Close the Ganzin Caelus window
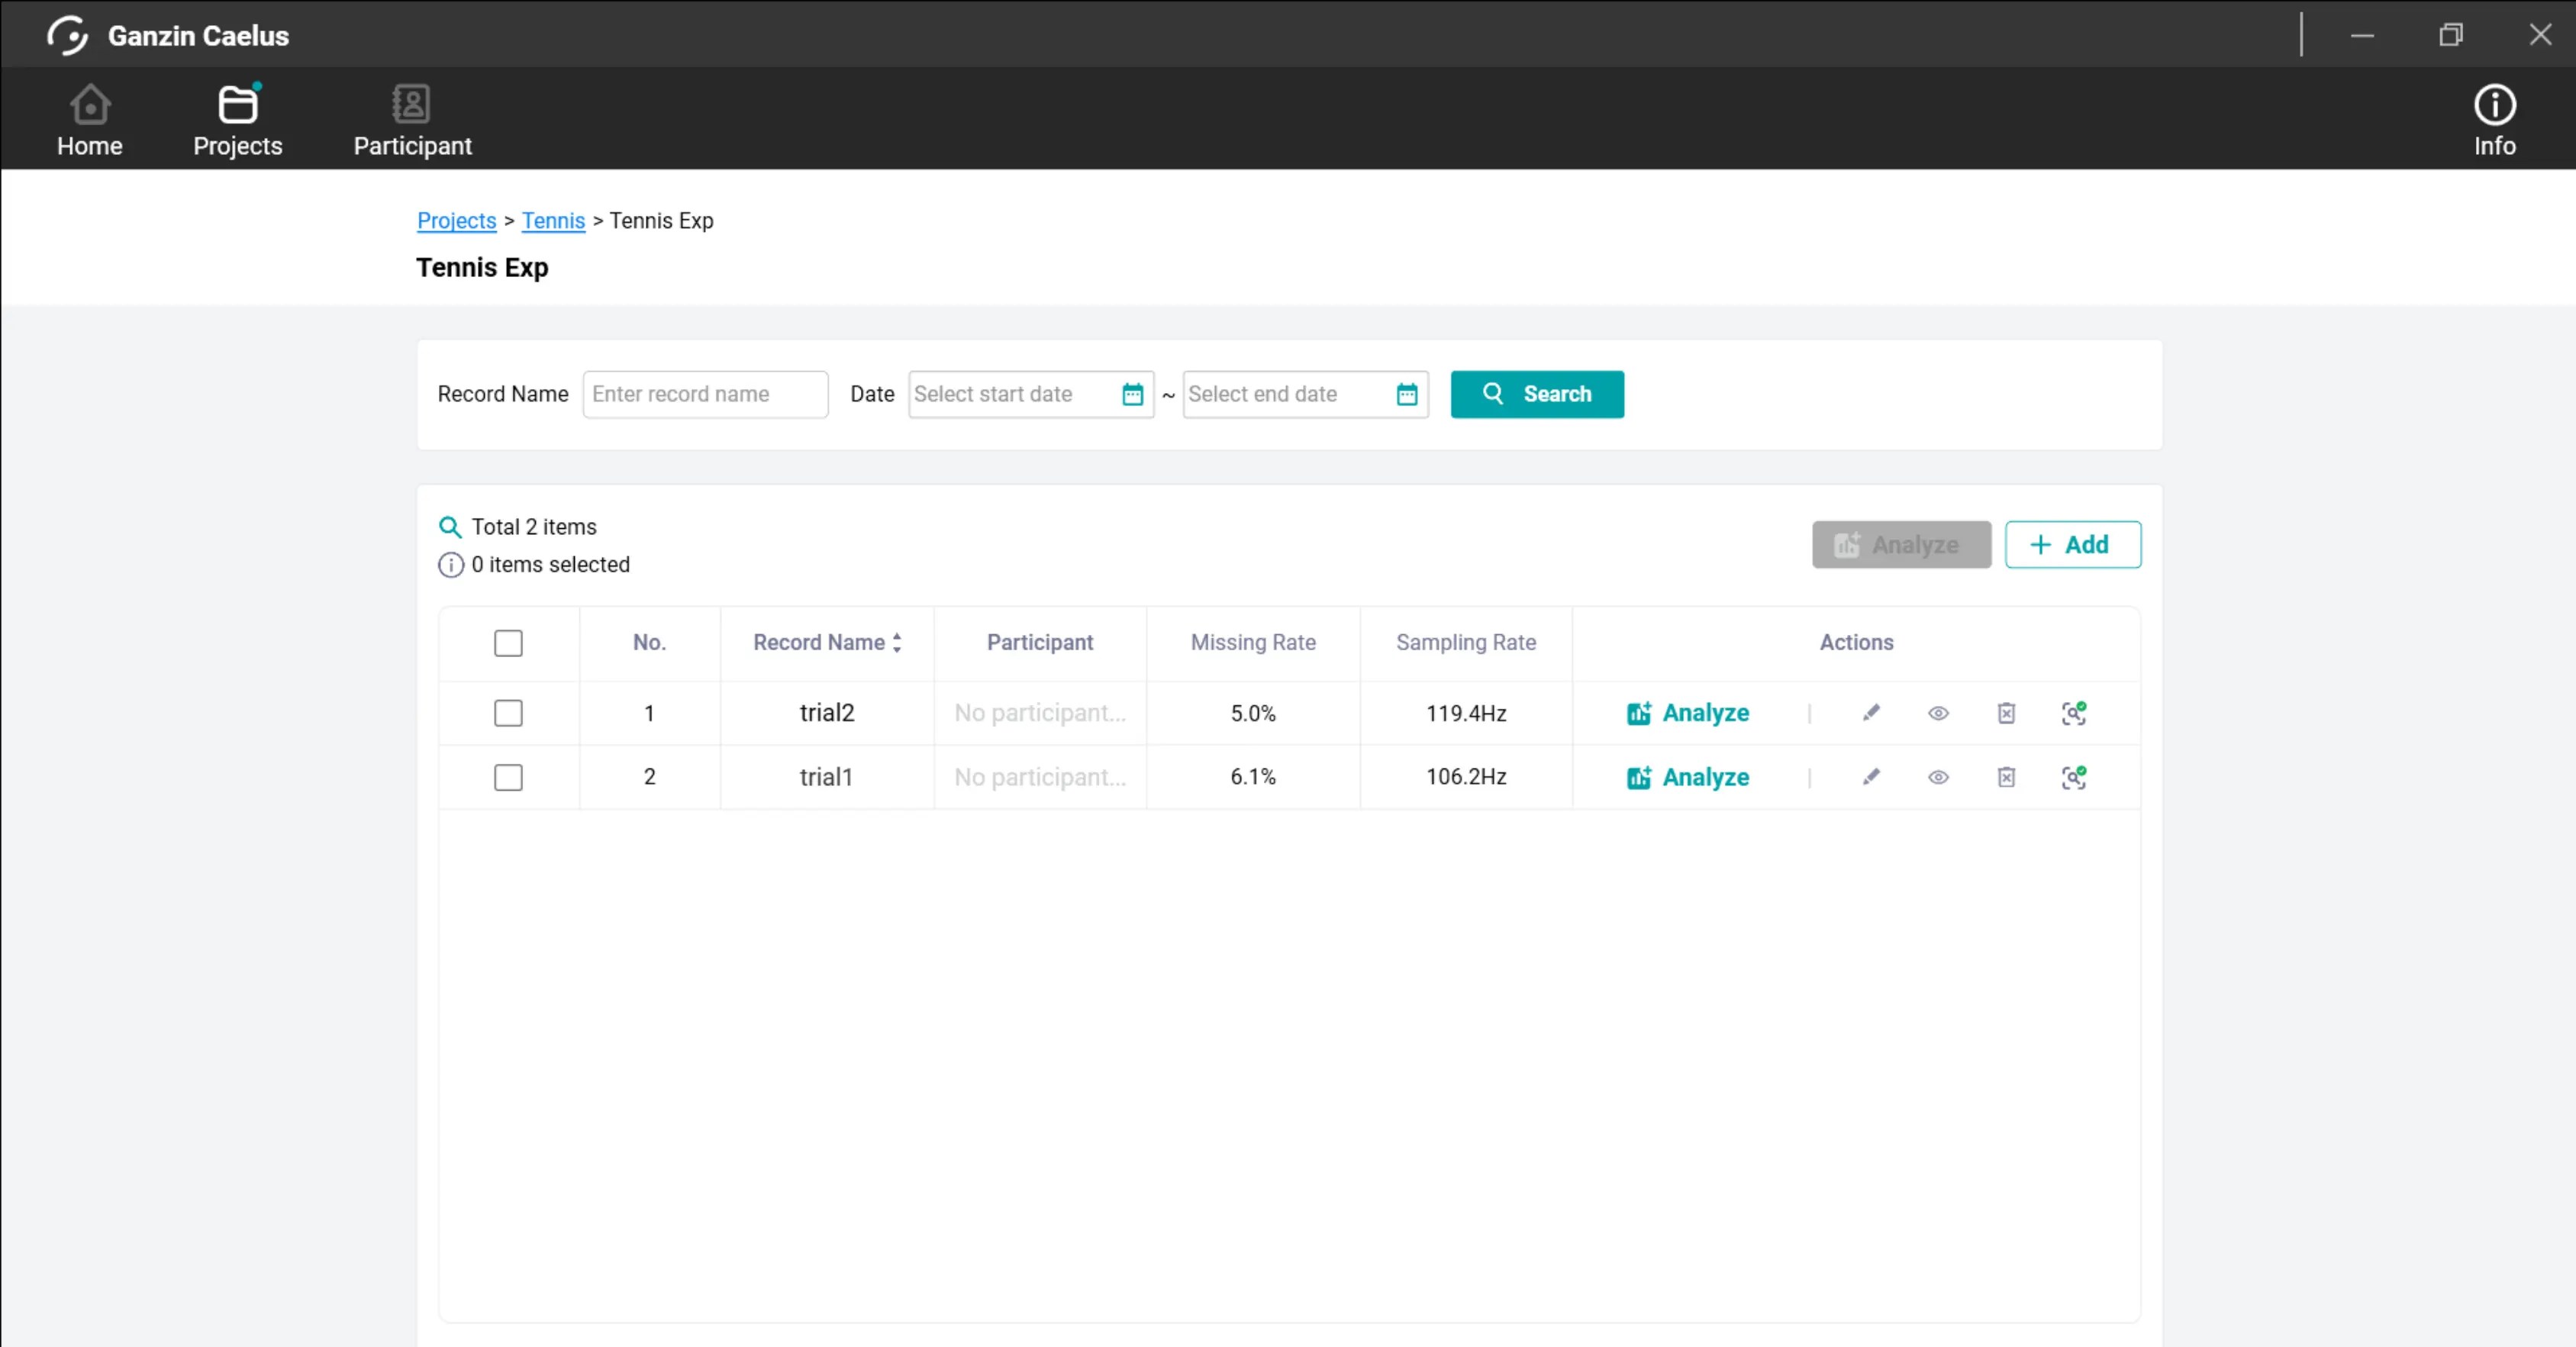Image resolution: width=2576 pixels, height=1347 pixels. tap(2540, 35)
